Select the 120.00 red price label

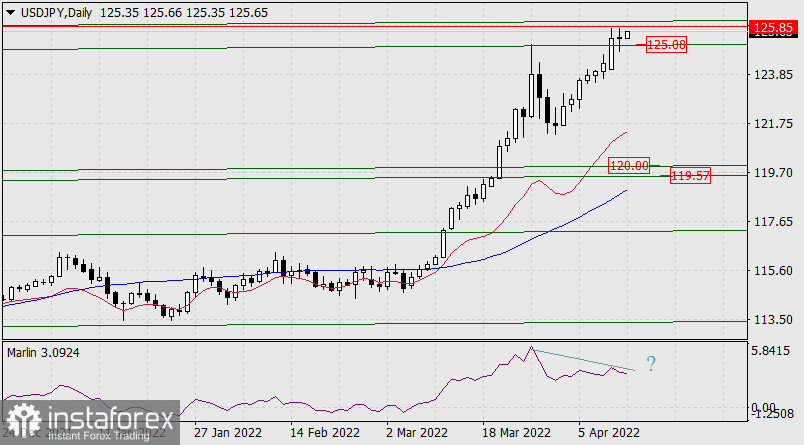(630, 165)
